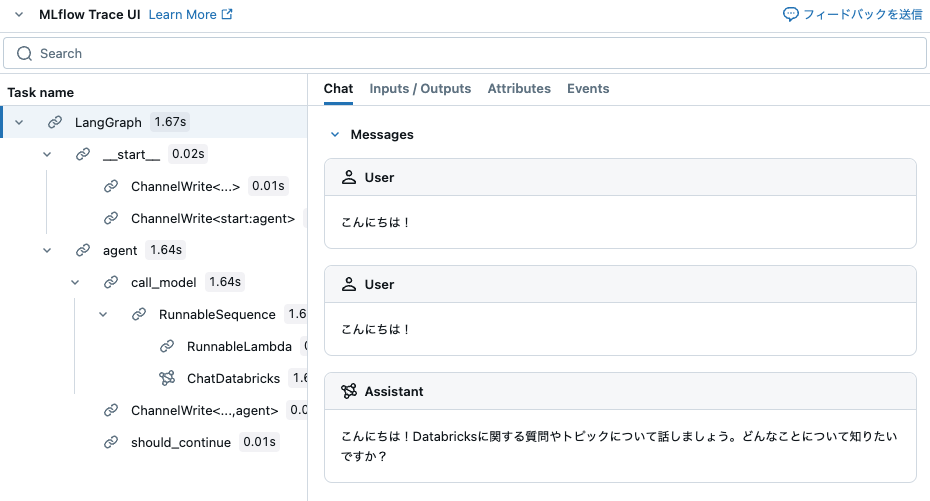Screen dimensions: 930x501
Task: Click into the Search input field
Action: (x=465, y=53)
